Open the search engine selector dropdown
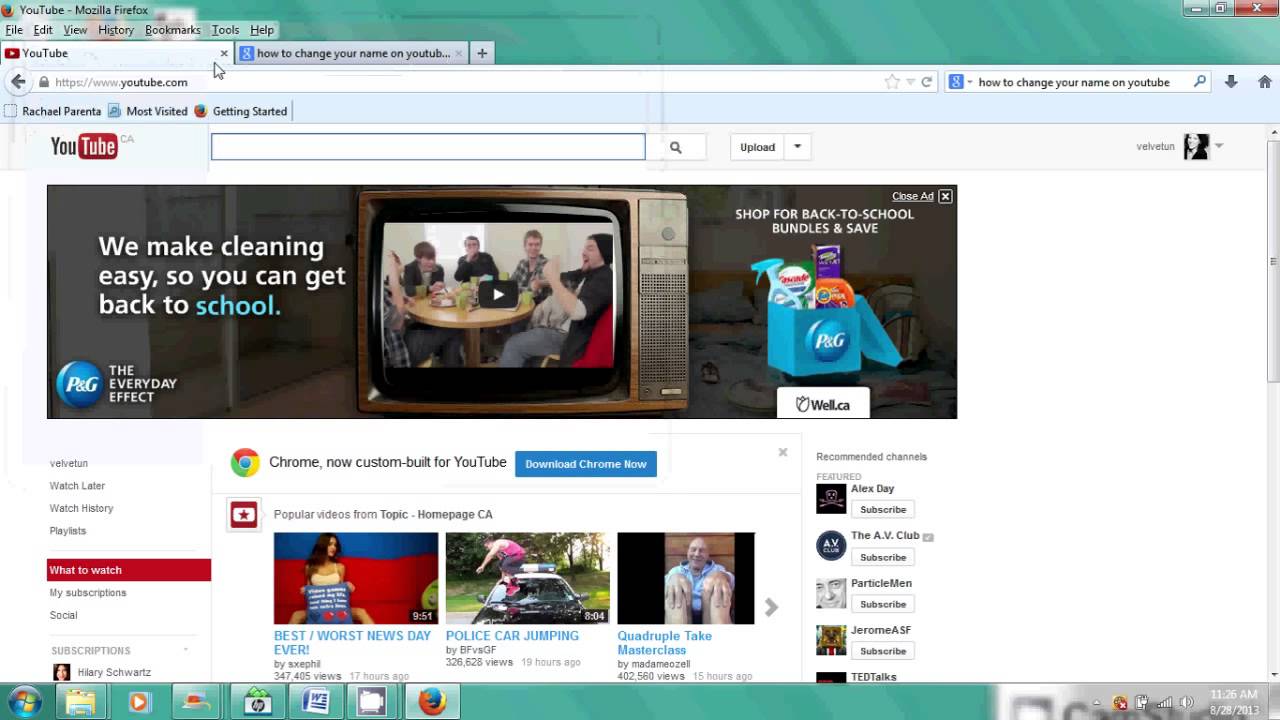The width and height of the screenshot is (1280, 720). (x=970, y=82)
